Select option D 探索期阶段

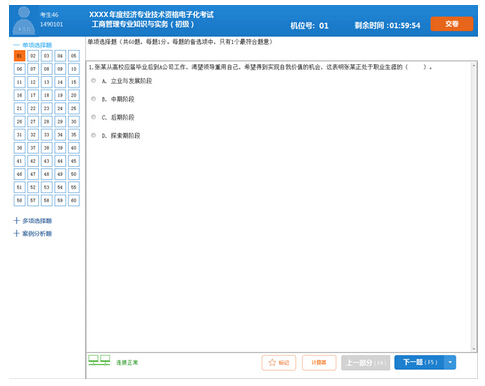tap(94, 135)
